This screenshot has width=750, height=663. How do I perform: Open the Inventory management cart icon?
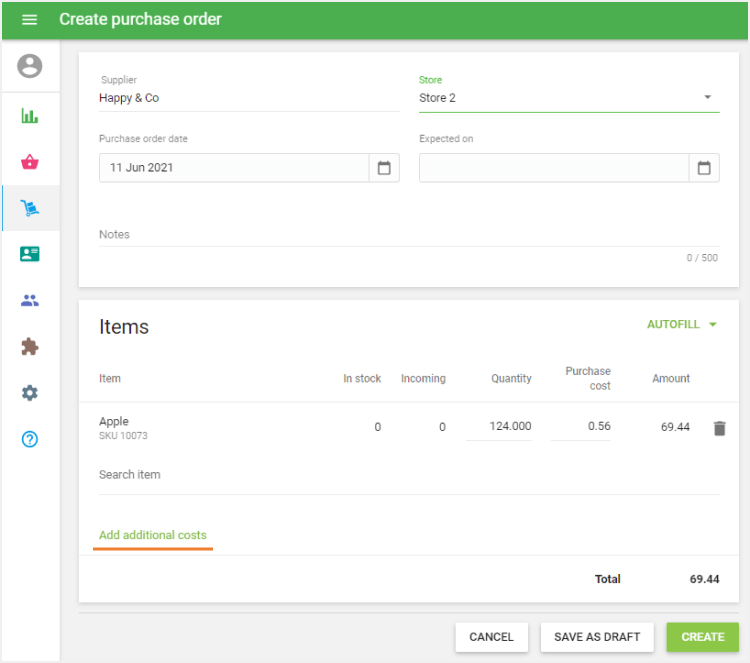(30, 208)
